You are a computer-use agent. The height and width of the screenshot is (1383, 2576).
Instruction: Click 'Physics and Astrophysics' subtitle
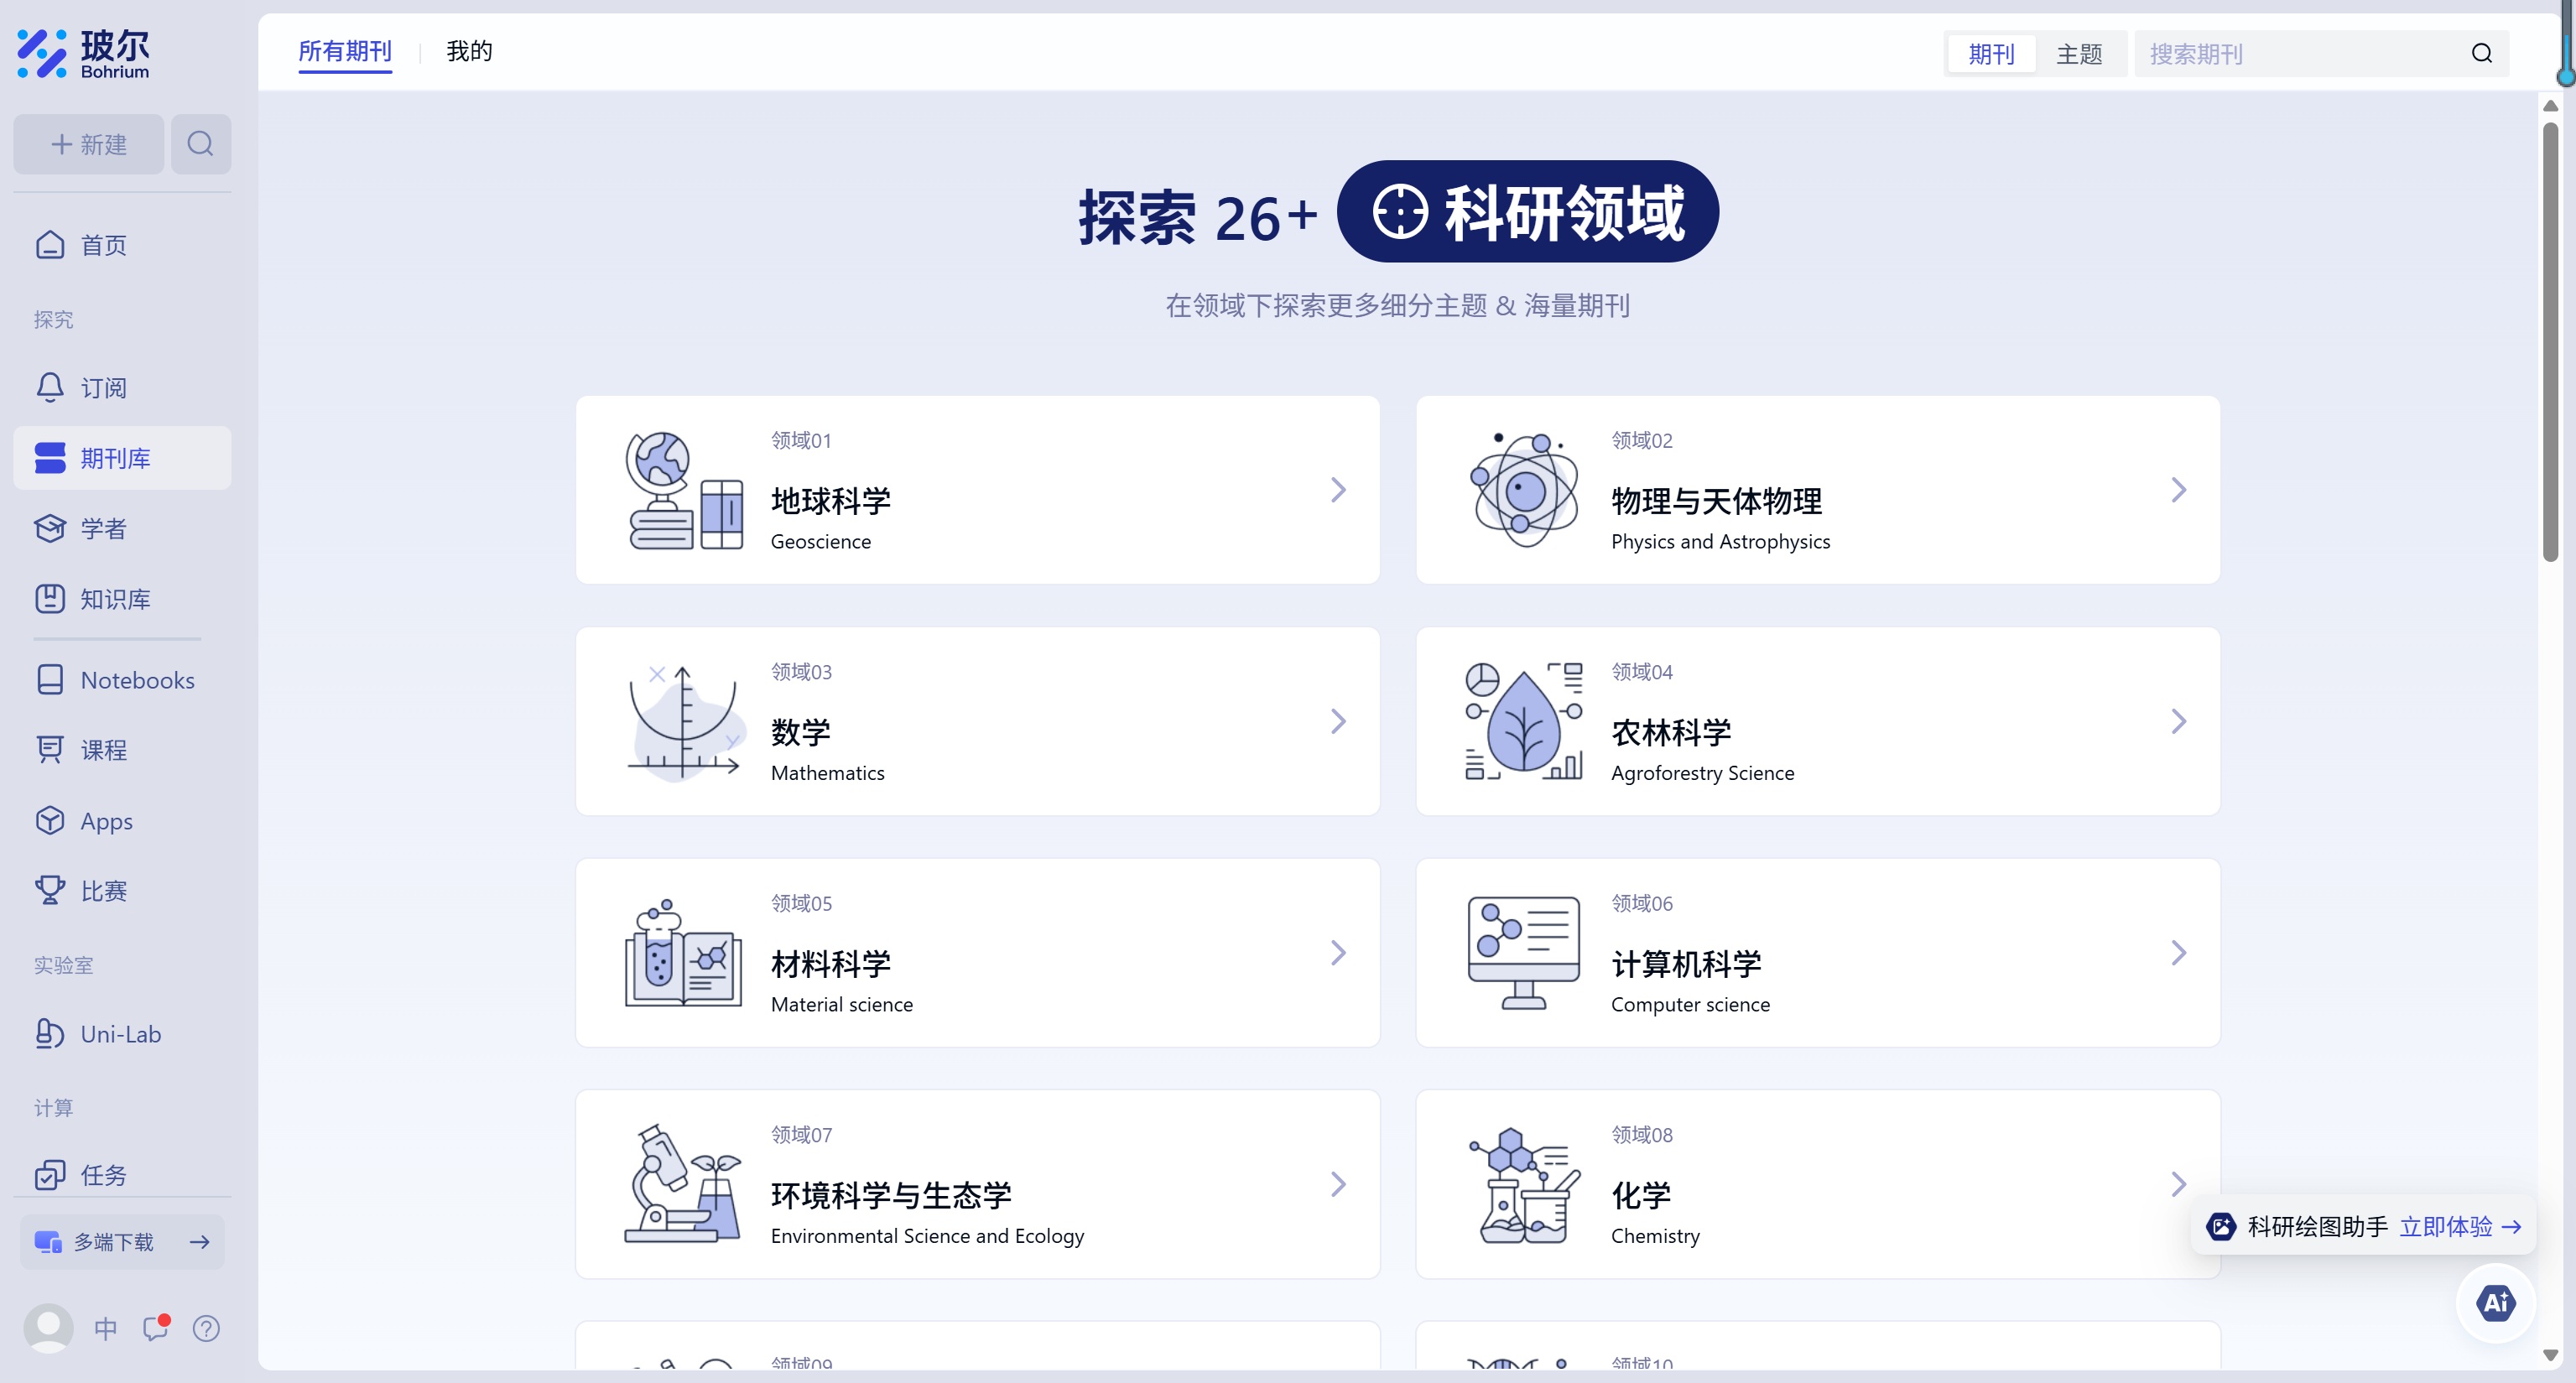(x=1720, y=542)
